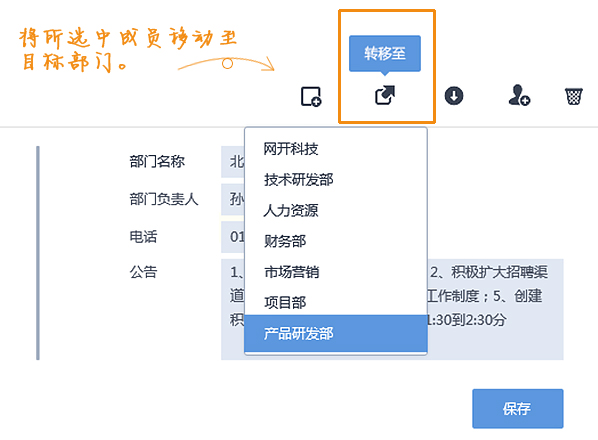This screenshot has height=440, width=598.
Task: Click the 电话 phone input field
Action: (x=233, y=237)
